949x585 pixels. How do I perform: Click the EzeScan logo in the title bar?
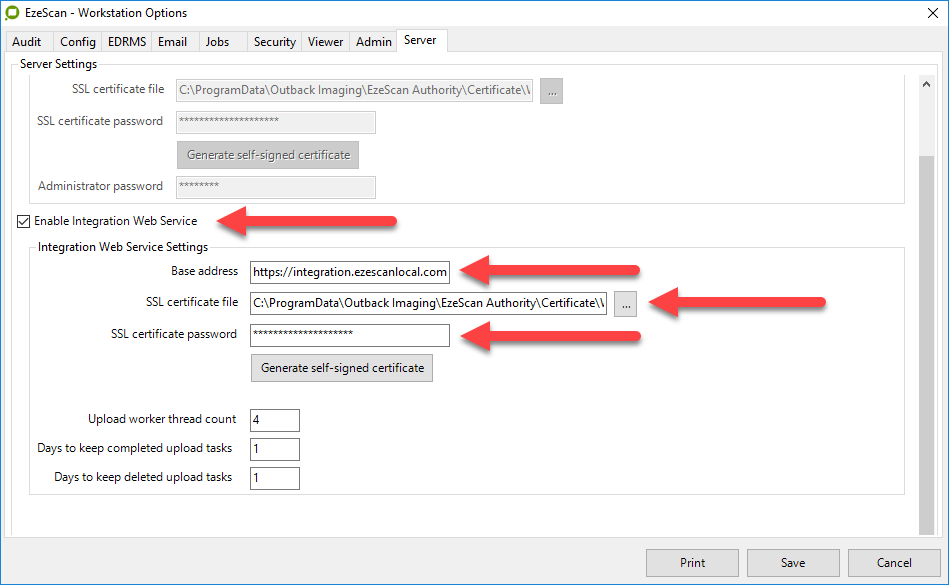tap(13, 13)
